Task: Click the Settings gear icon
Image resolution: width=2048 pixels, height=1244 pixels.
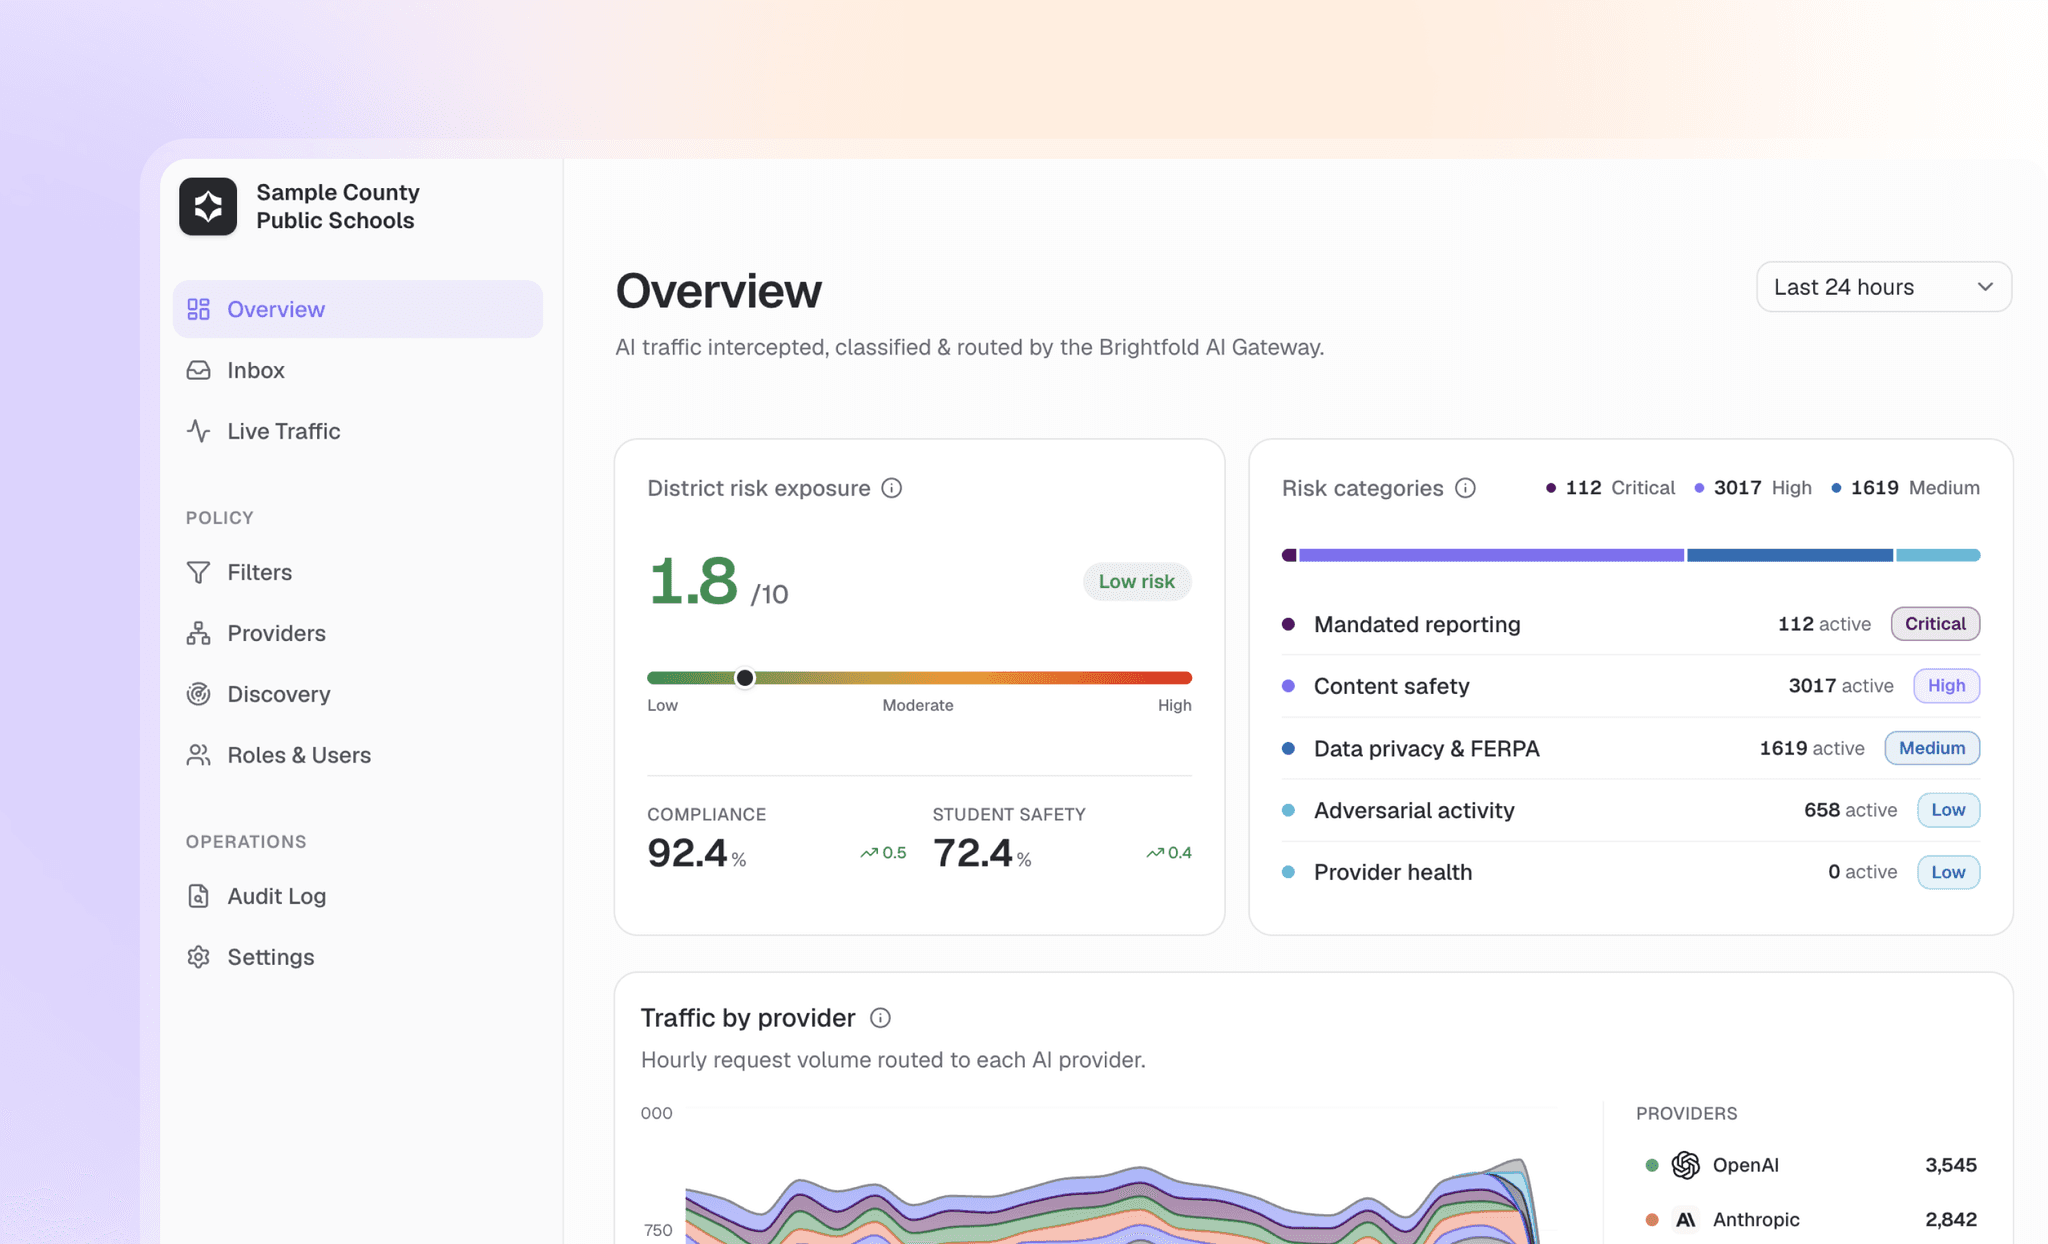Action: pyautogui.click(x=198, y=957)
